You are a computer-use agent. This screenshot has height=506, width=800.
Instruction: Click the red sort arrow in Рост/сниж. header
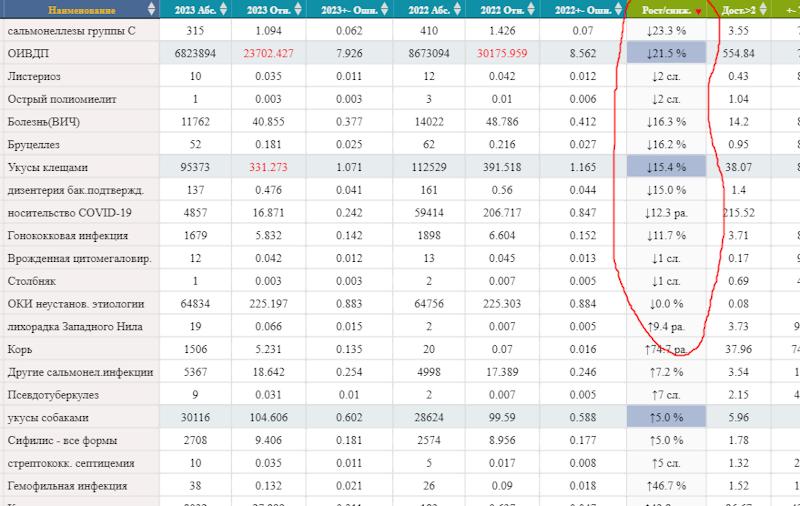[698, 11]
